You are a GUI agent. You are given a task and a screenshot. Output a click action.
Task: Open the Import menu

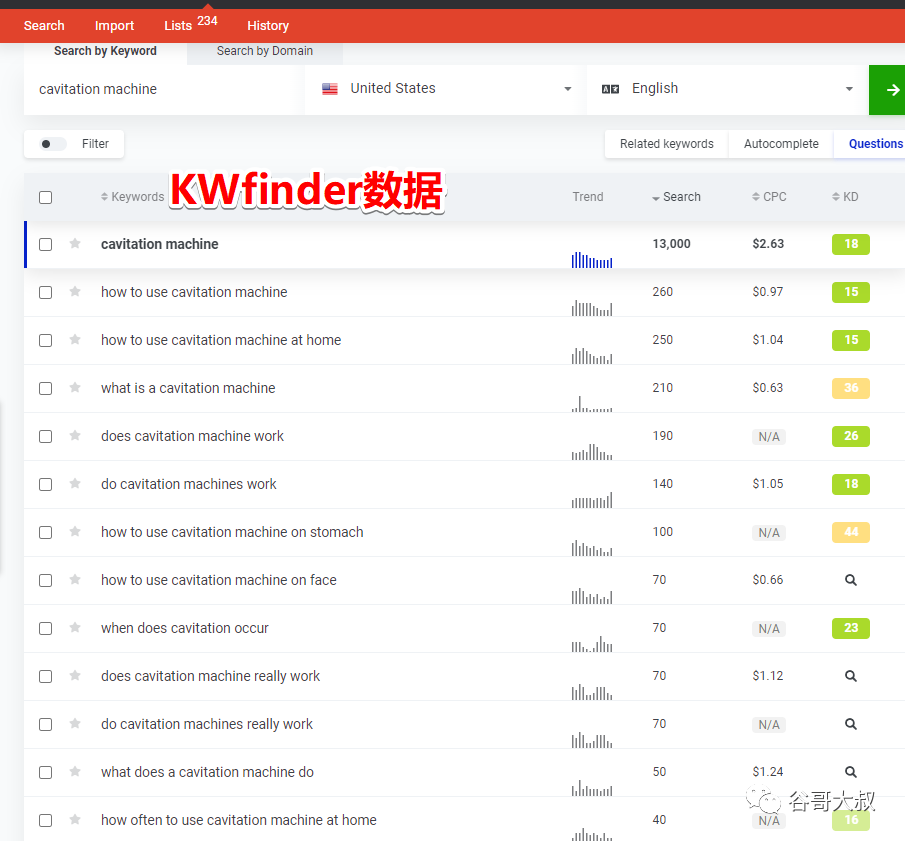coord(114,25)
